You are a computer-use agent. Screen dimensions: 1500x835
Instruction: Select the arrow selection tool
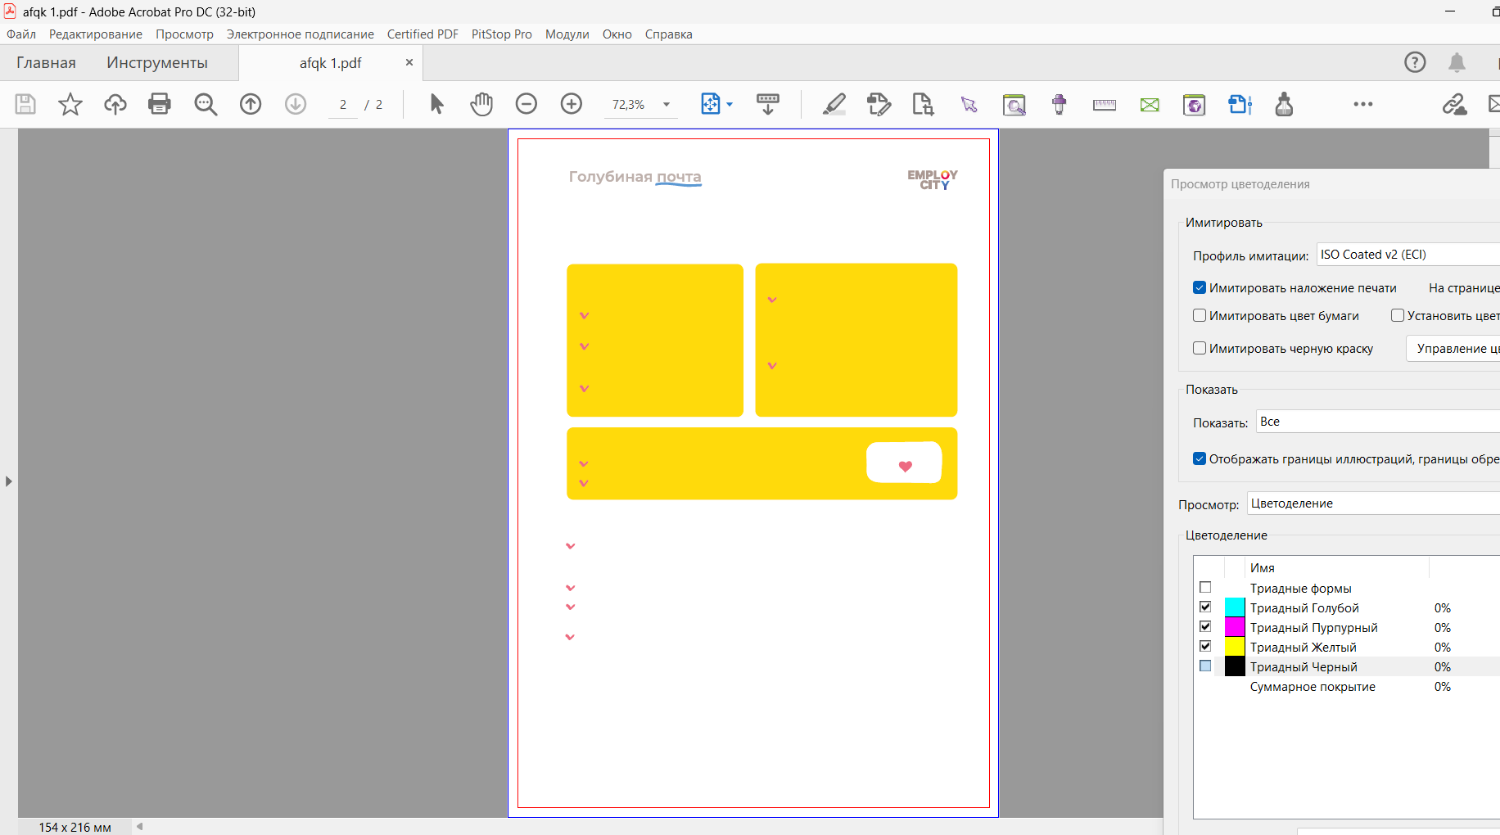click(x=437, y=104)
